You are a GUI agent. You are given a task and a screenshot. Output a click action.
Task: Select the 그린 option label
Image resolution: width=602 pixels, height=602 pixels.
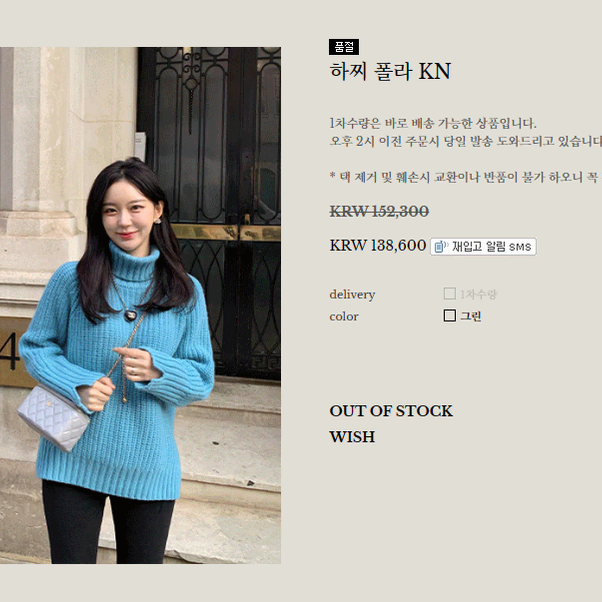click(x=471, y=316)
